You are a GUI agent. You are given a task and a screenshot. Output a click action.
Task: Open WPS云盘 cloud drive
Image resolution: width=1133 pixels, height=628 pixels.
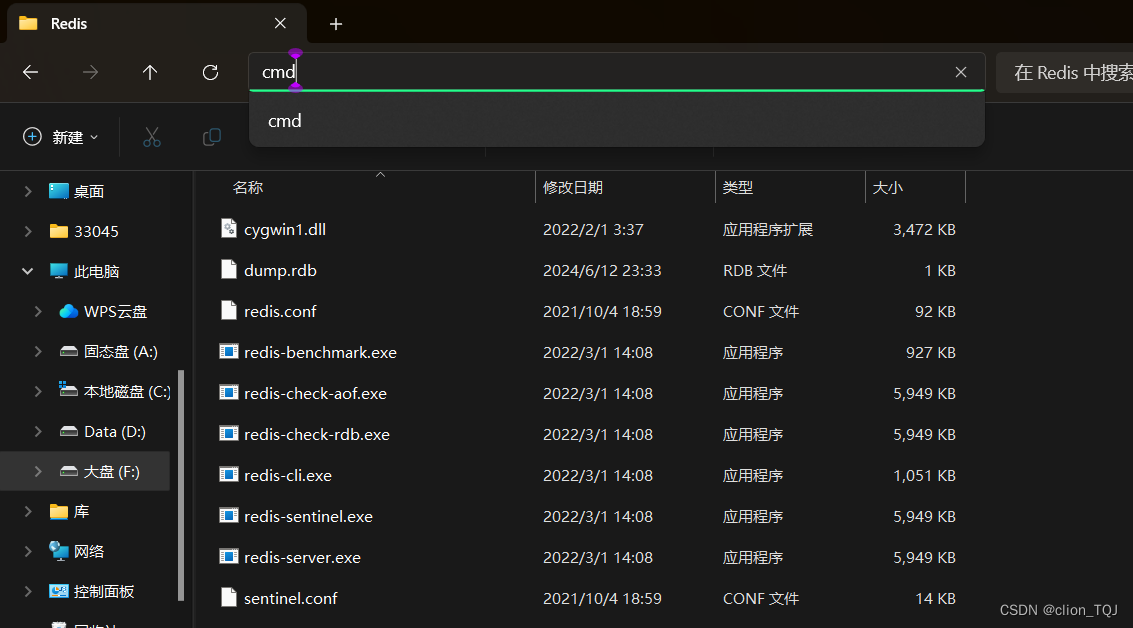click(x=103, y=311)
